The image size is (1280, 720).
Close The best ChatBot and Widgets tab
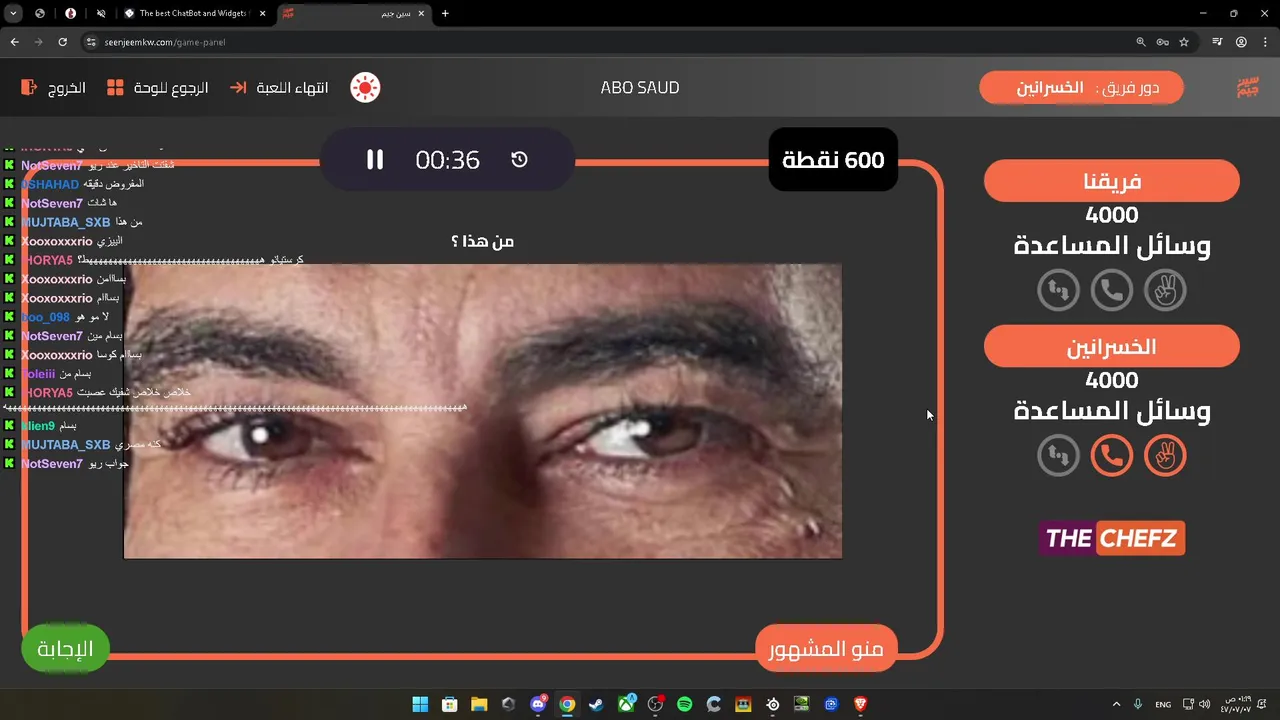[x=262, y=13]
